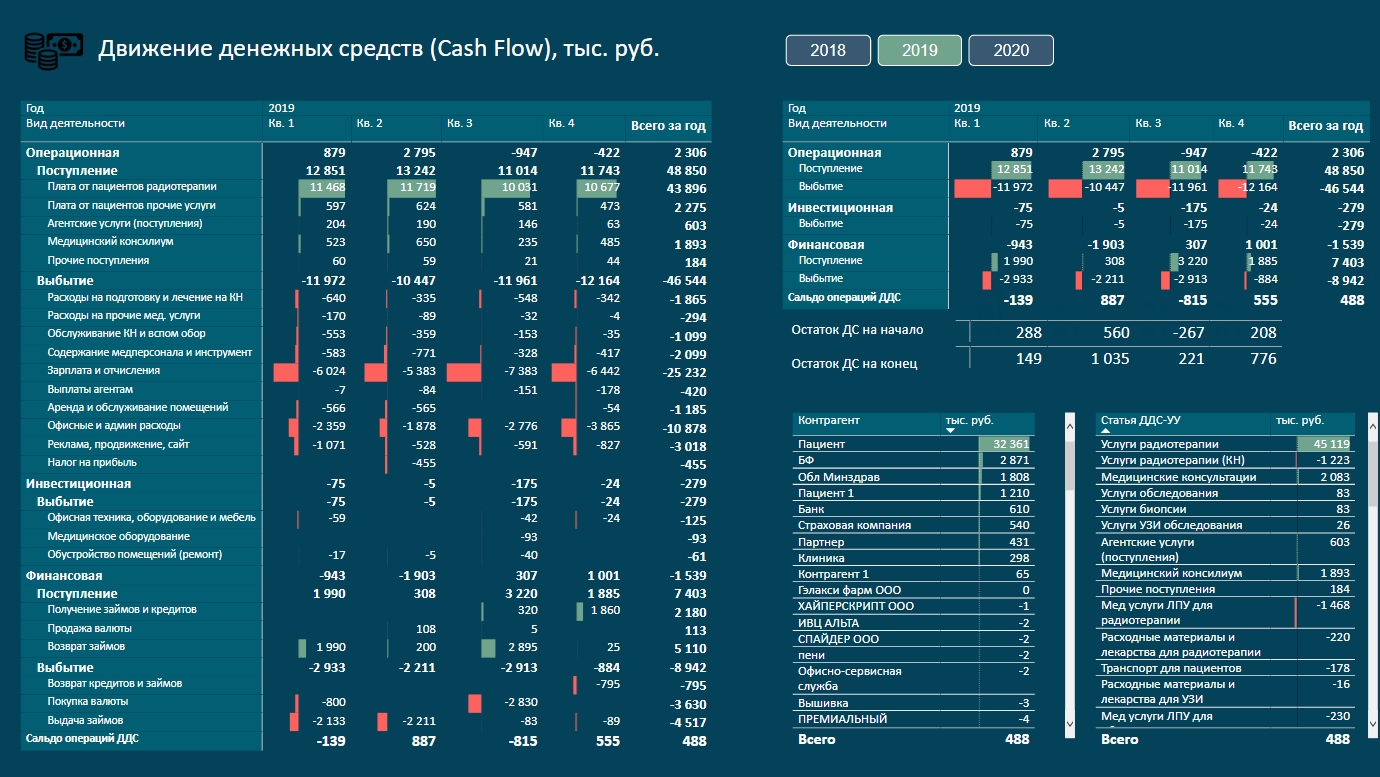Select the Клиника counterparty row
The width and height of the screenshot is (1380, 777).
pos(914,558)
